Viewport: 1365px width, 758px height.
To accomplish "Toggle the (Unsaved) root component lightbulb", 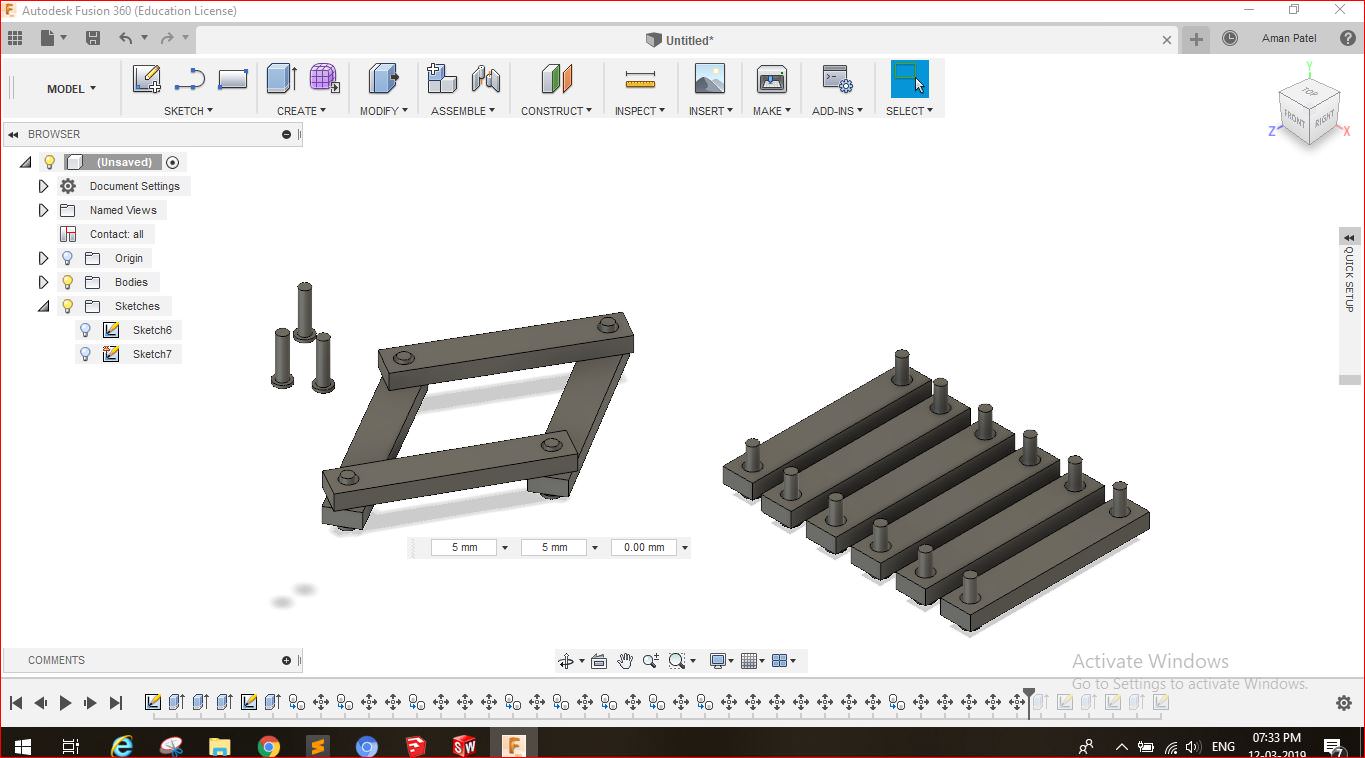I will [49, 162].
